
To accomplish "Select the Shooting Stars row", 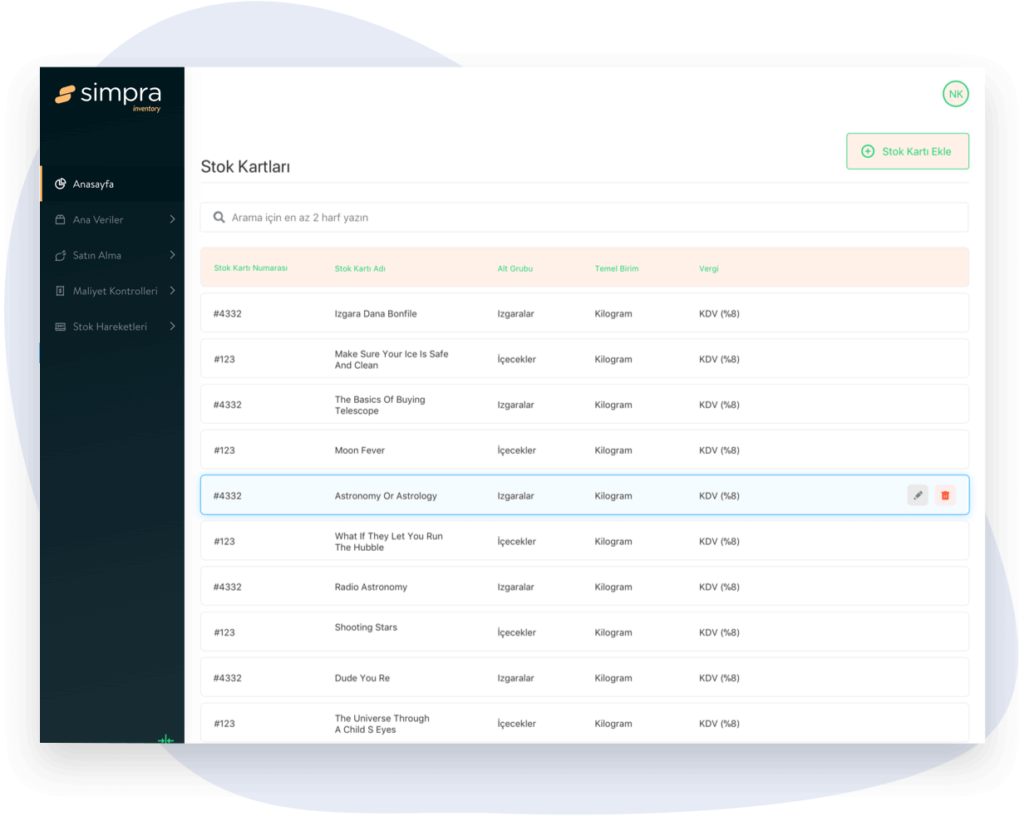I will tap(584, 633).
